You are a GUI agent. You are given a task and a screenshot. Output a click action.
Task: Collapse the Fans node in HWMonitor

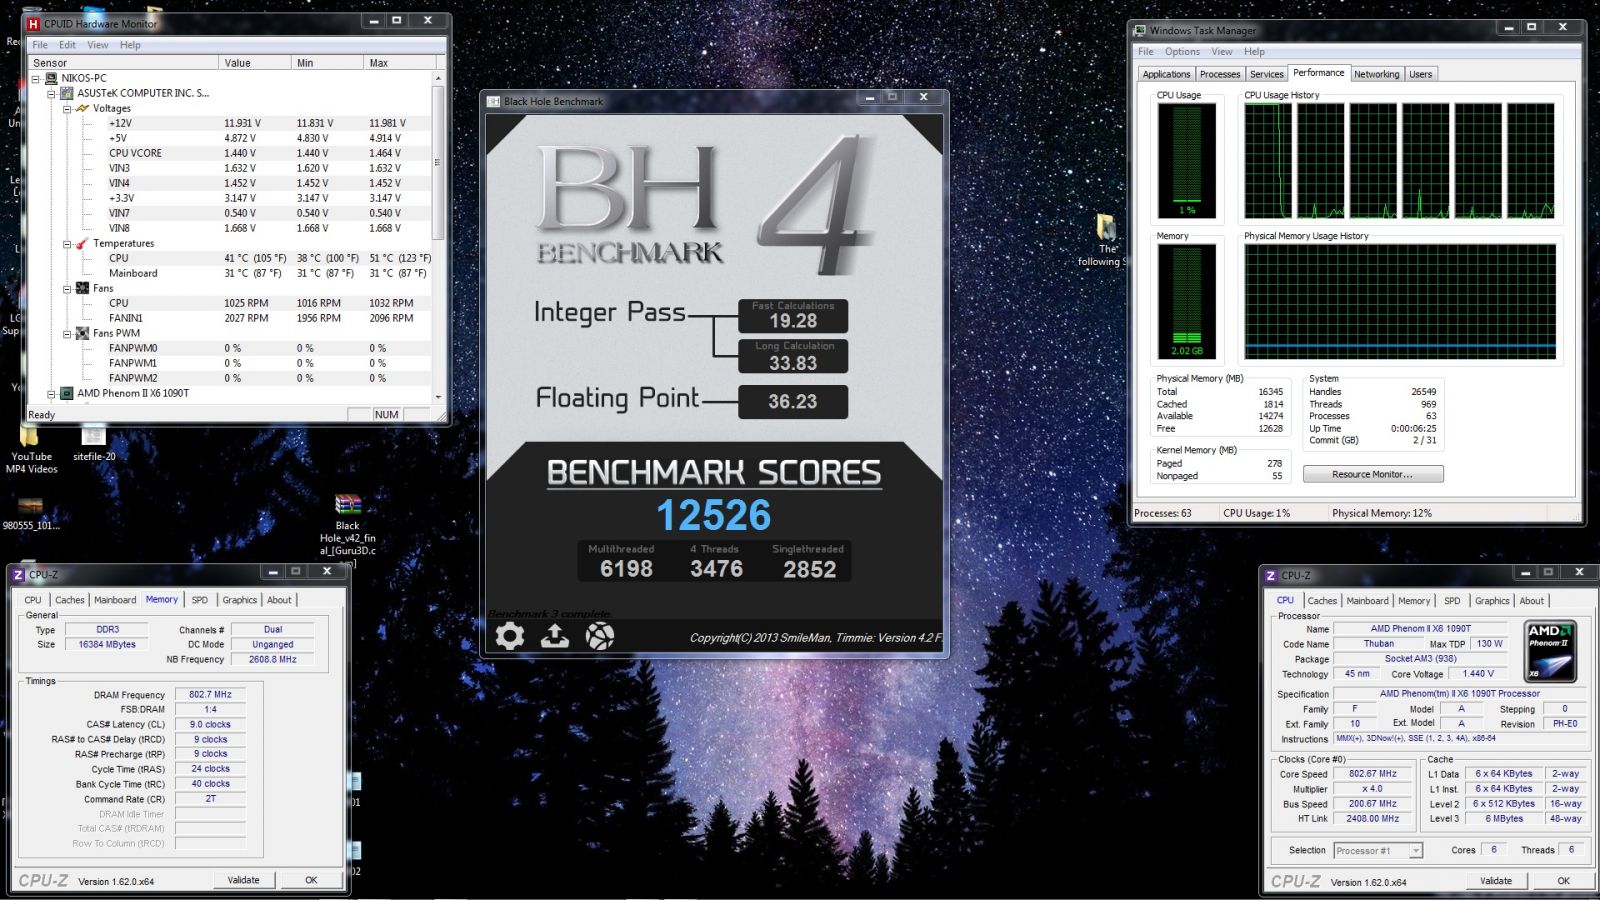(68, 288)
